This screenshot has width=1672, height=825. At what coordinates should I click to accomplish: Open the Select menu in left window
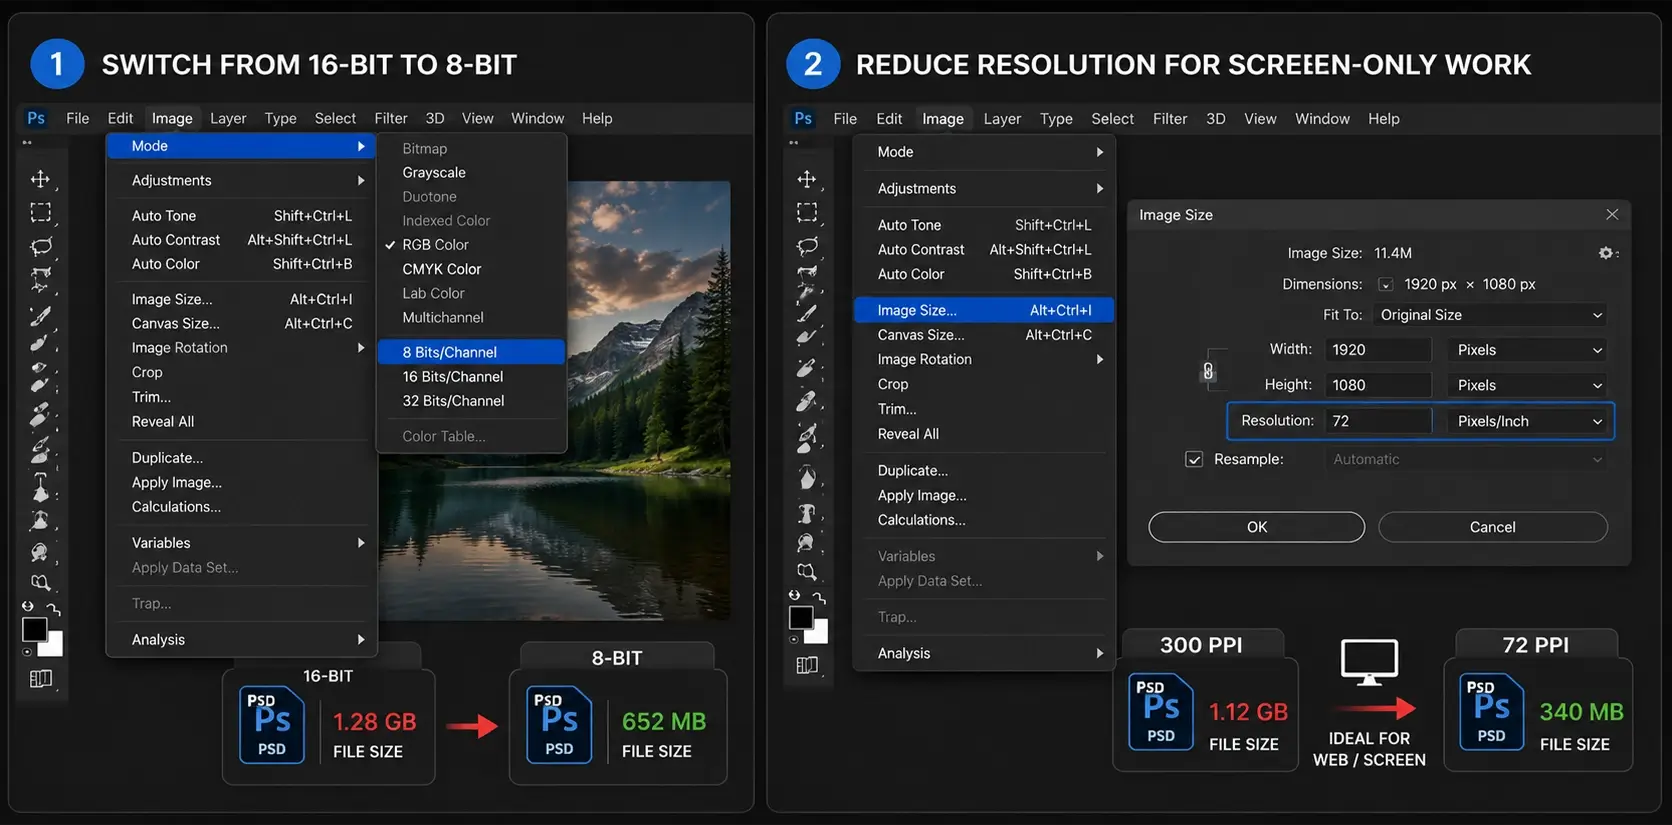(x=335, y=118)
